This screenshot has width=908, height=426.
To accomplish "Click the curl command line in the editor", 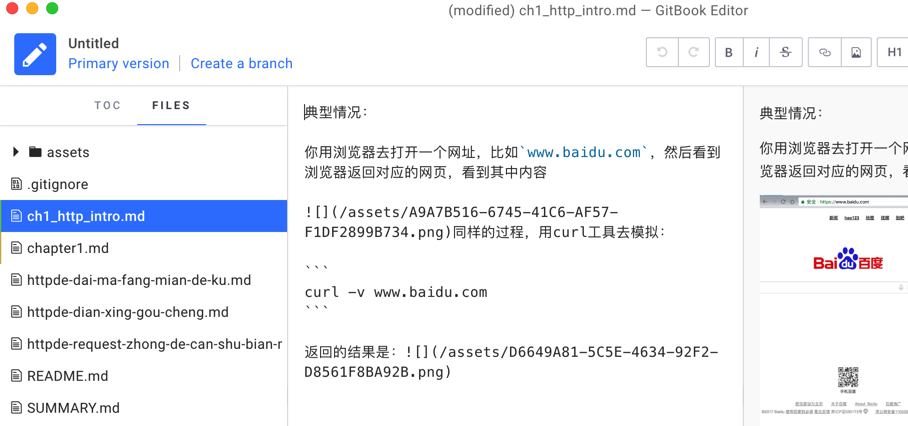I will [396, 292].
